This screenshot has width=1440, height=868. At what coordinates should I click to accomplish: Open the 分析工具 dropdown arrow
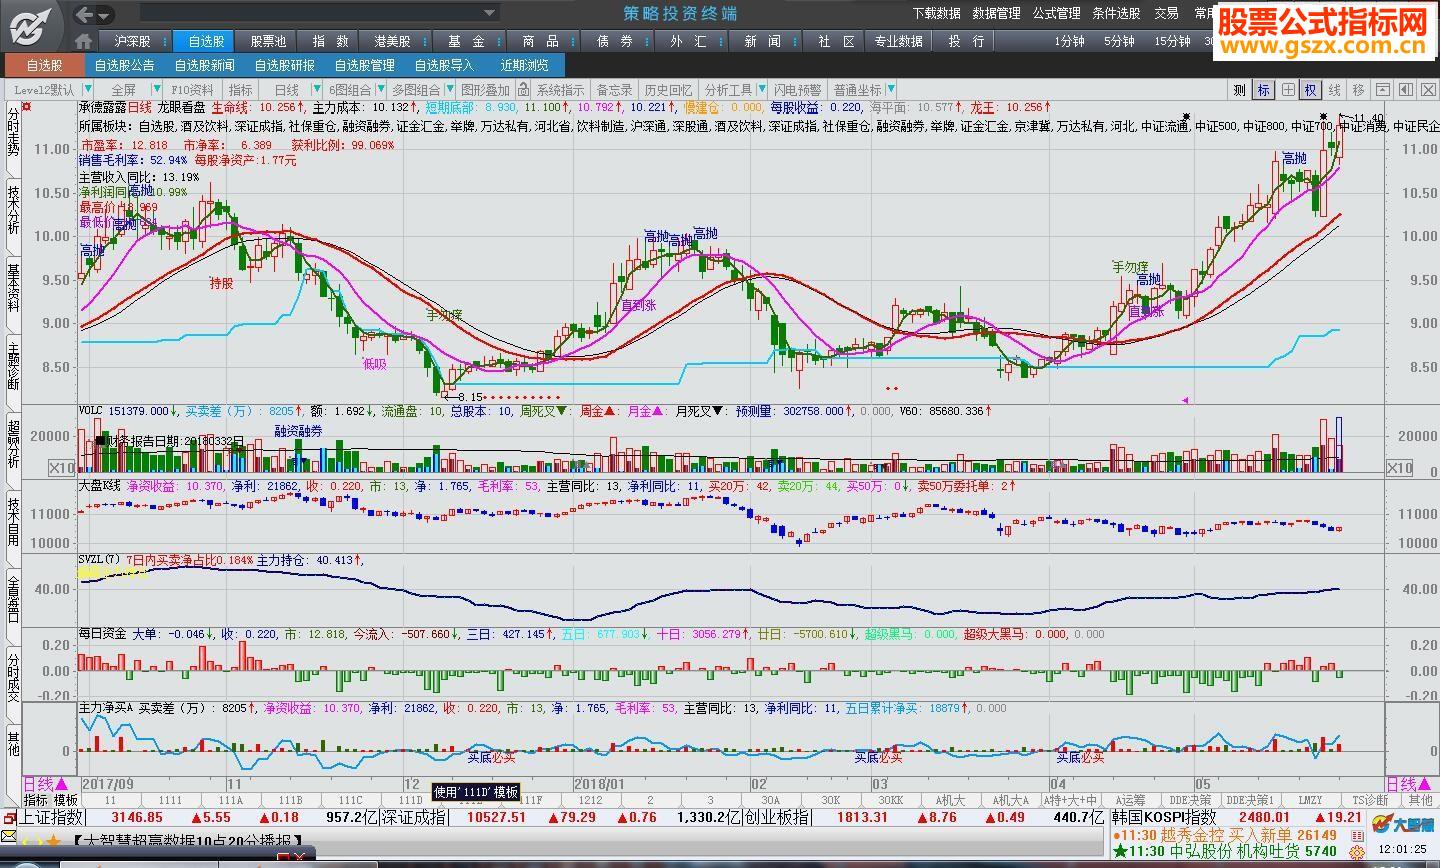click(760, 90)
